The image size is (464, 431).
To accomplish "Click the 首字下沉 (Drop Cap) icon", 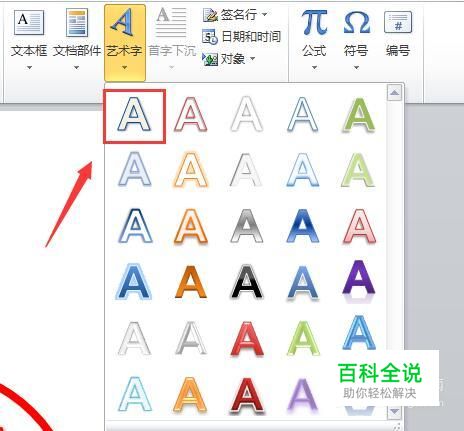I will point(171,23).
